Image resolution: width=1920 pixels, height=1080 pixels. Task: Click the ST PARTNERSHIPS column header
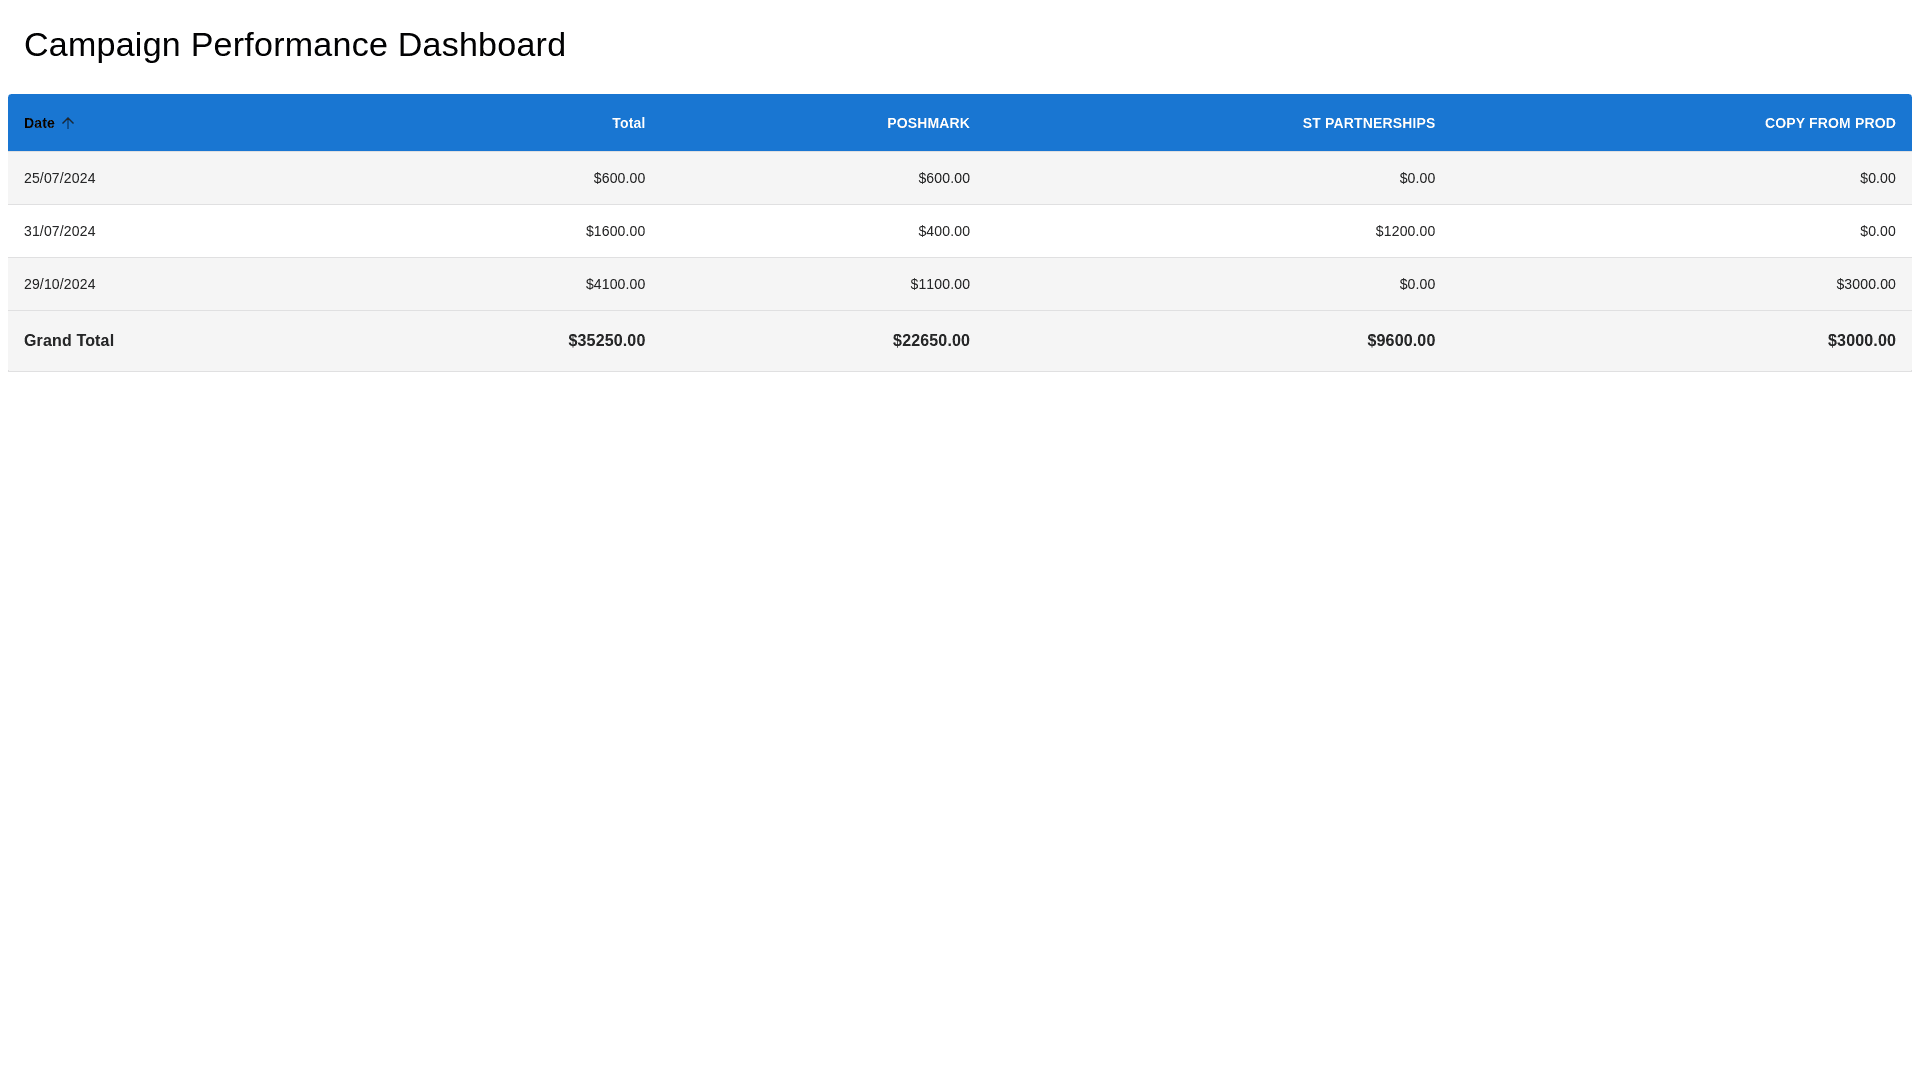point(1368,123)
